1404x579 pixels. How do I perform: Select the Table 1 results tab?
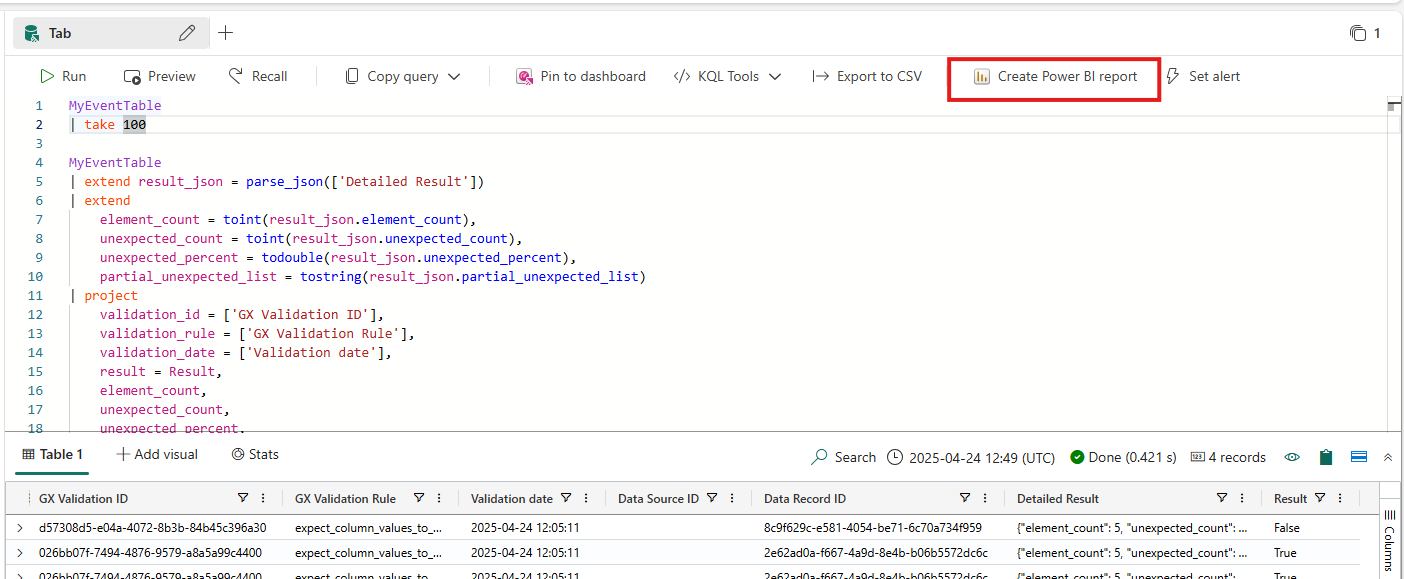pyautogui.click(x=53, y=454)
